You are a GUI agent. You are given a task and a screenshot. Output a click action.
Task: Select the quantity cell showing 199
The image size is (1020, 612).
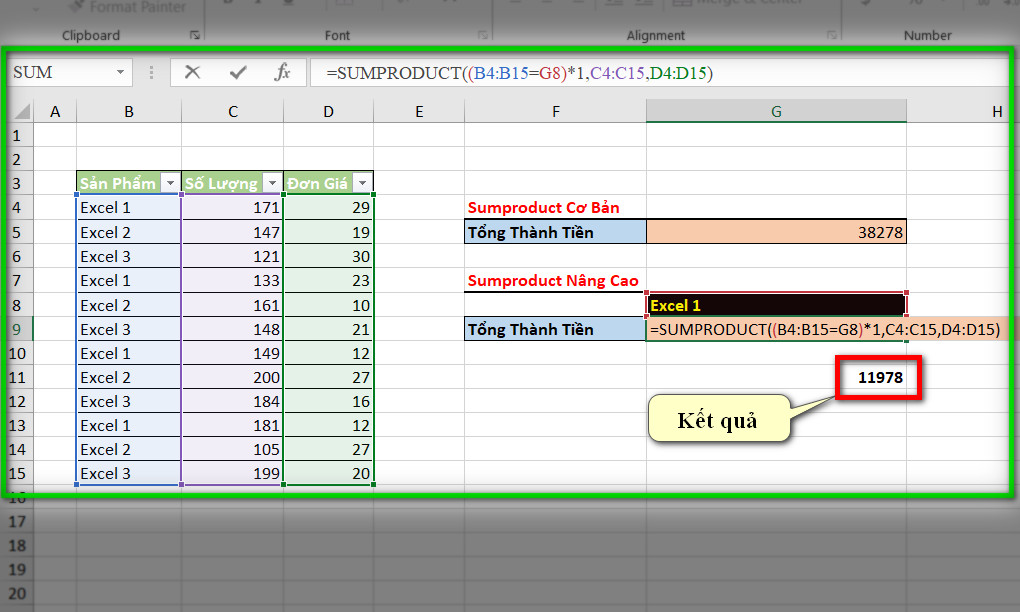232,473
